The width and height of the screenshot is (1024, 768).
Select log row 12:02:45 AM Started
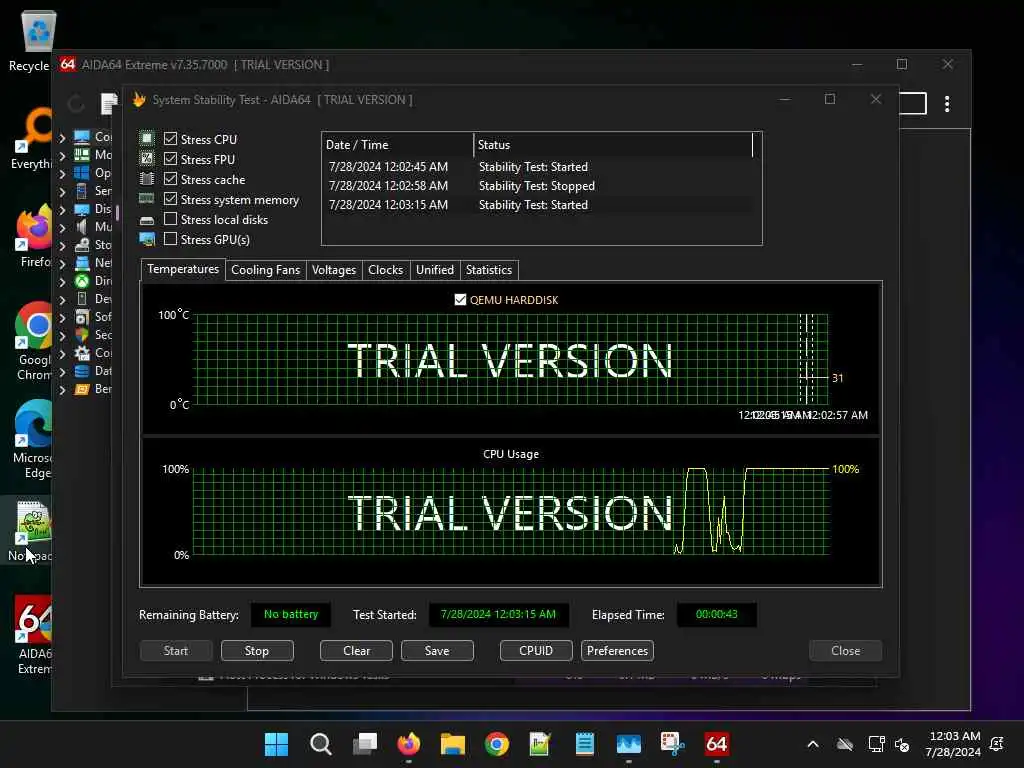[539, 167]
